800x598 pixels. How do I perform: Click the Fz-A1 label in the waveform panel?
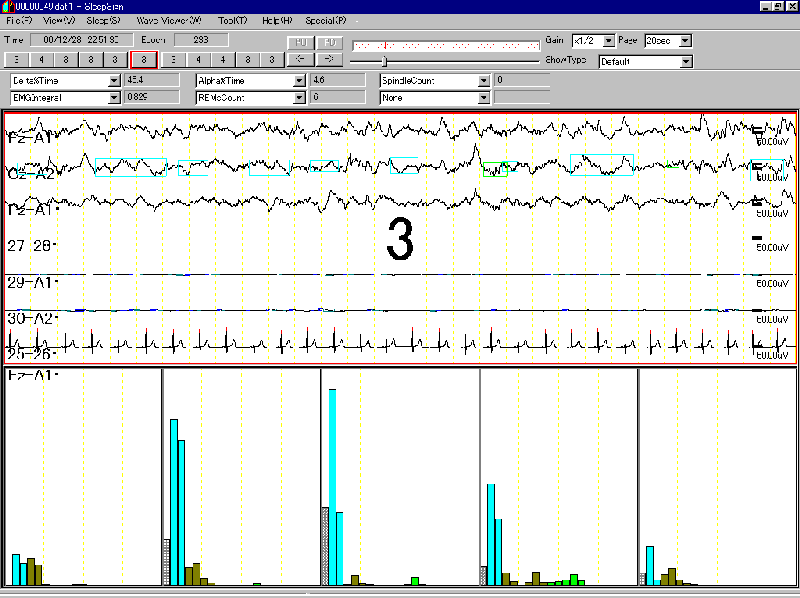[x=29, y=138]
